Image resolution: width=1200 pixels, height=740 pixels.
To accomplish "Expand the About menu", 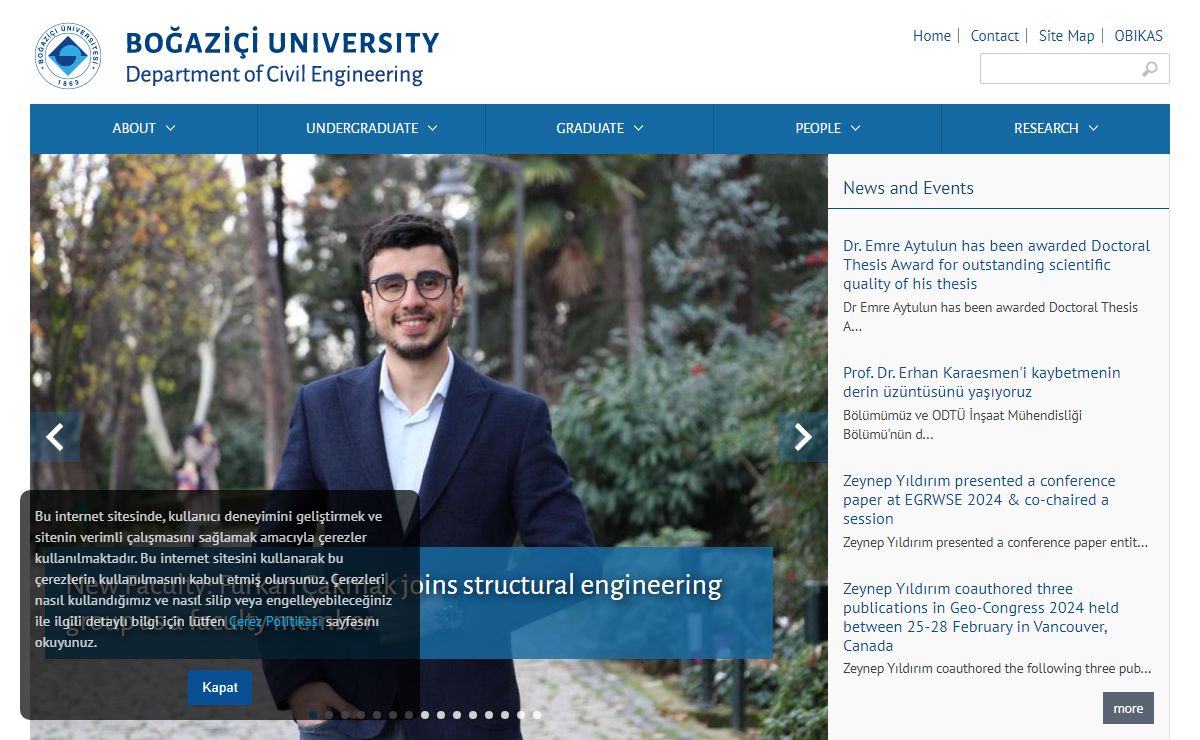I will [x=143, y=128].
